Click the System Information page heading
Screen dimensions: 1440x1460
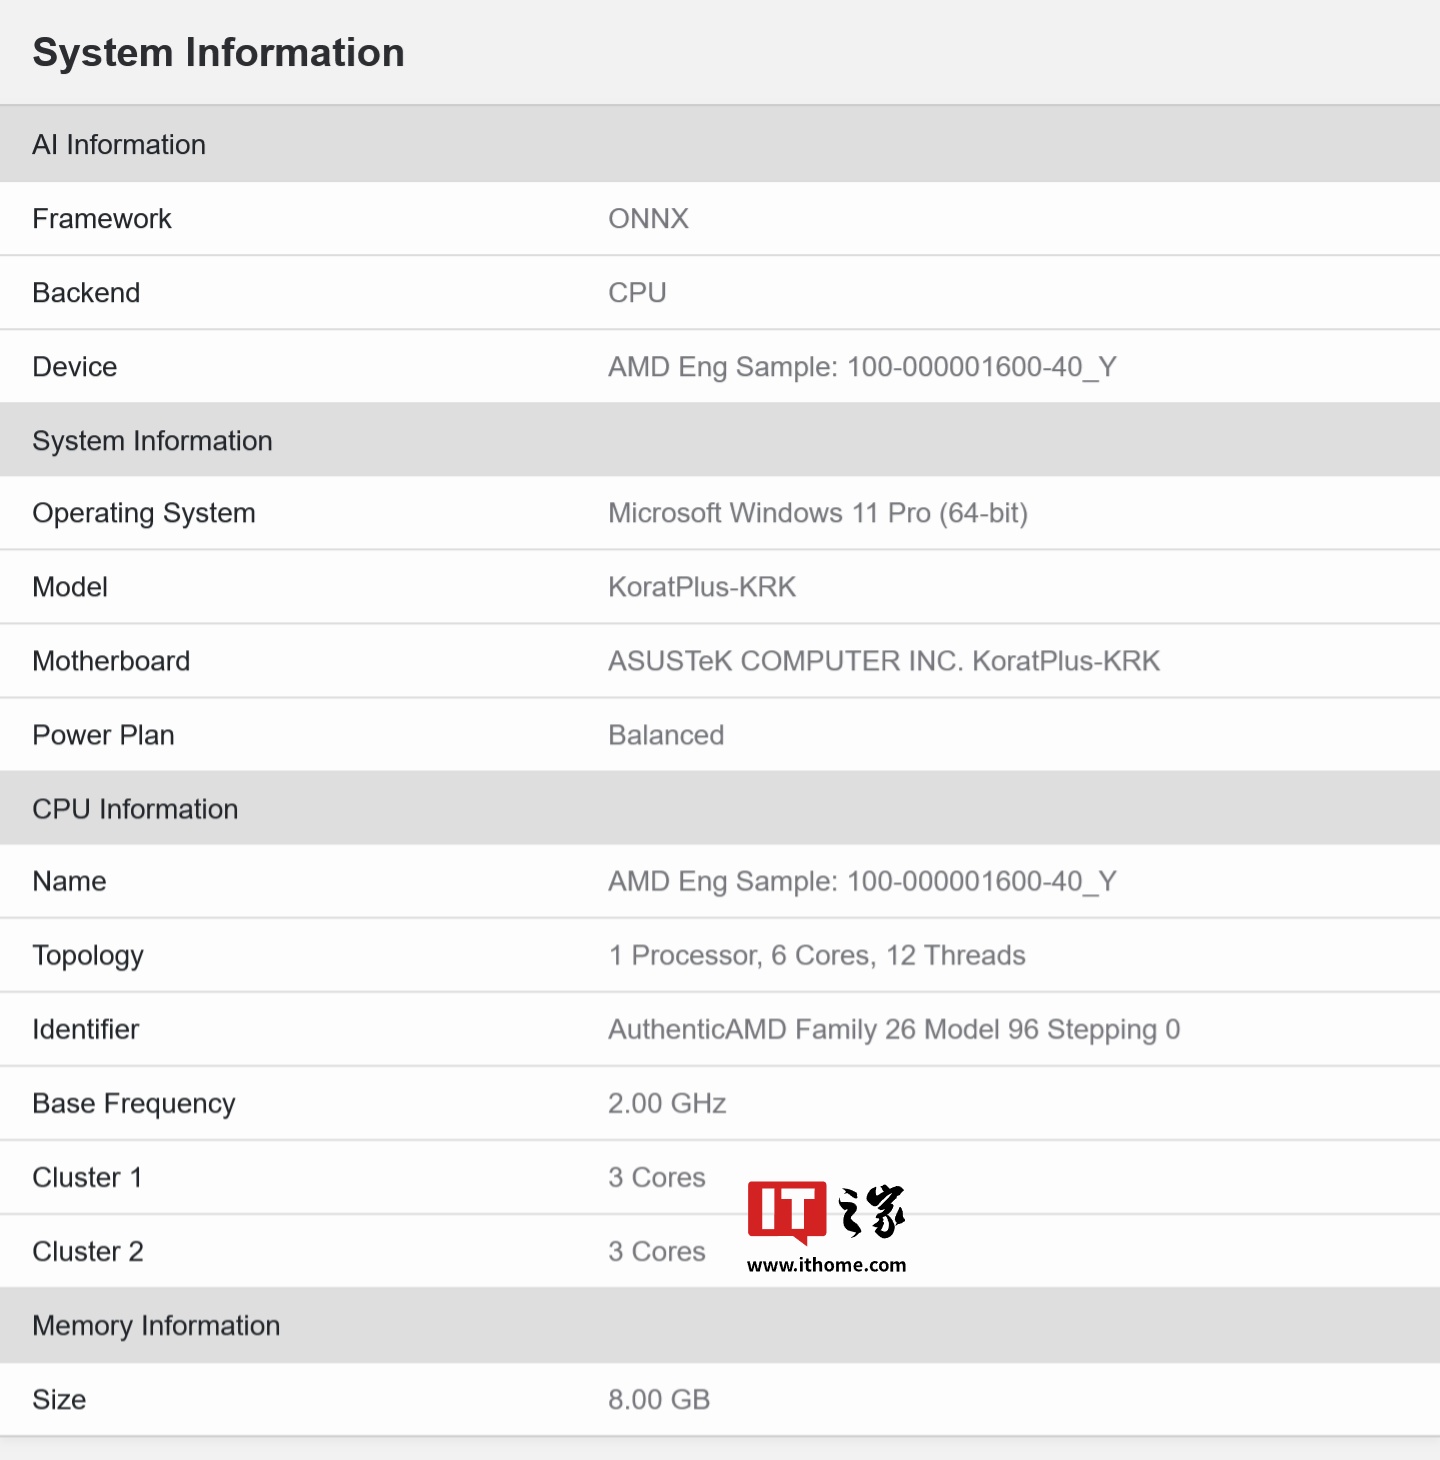tap(218, 53)
